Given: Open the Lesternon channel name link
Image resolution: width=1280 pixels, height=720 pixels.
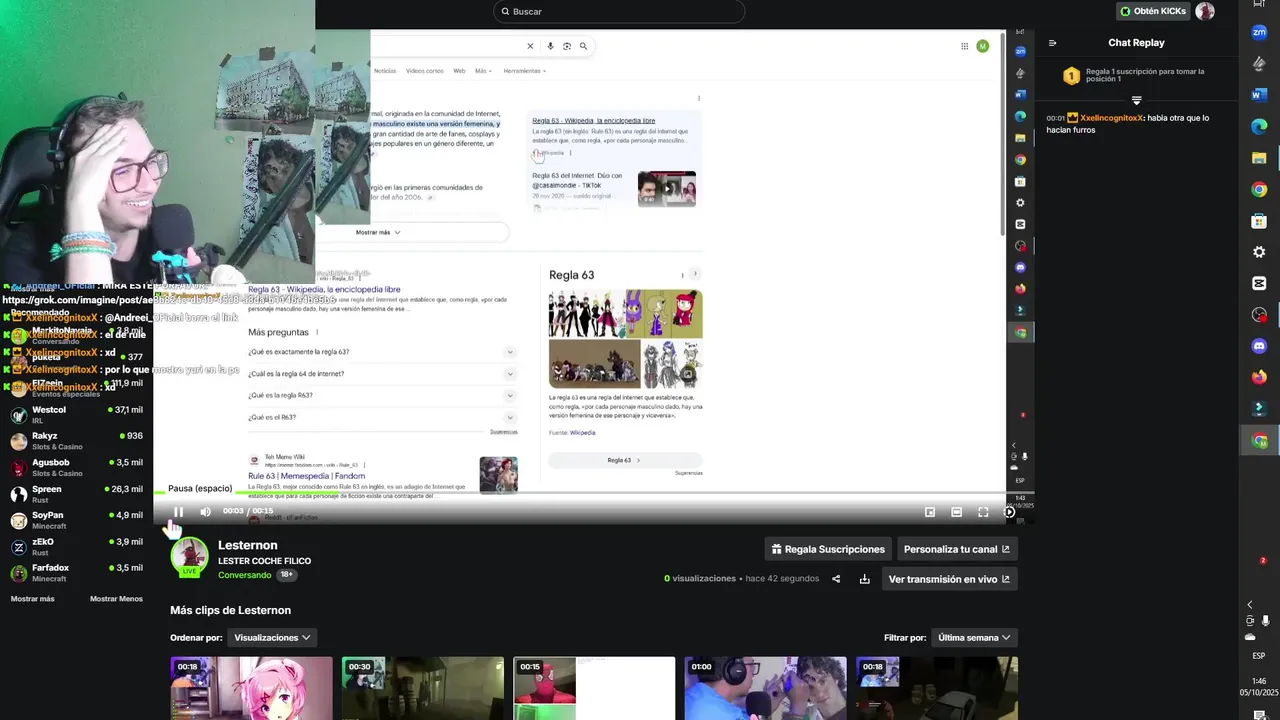Looking at the screenshot, I should (248, 545).
